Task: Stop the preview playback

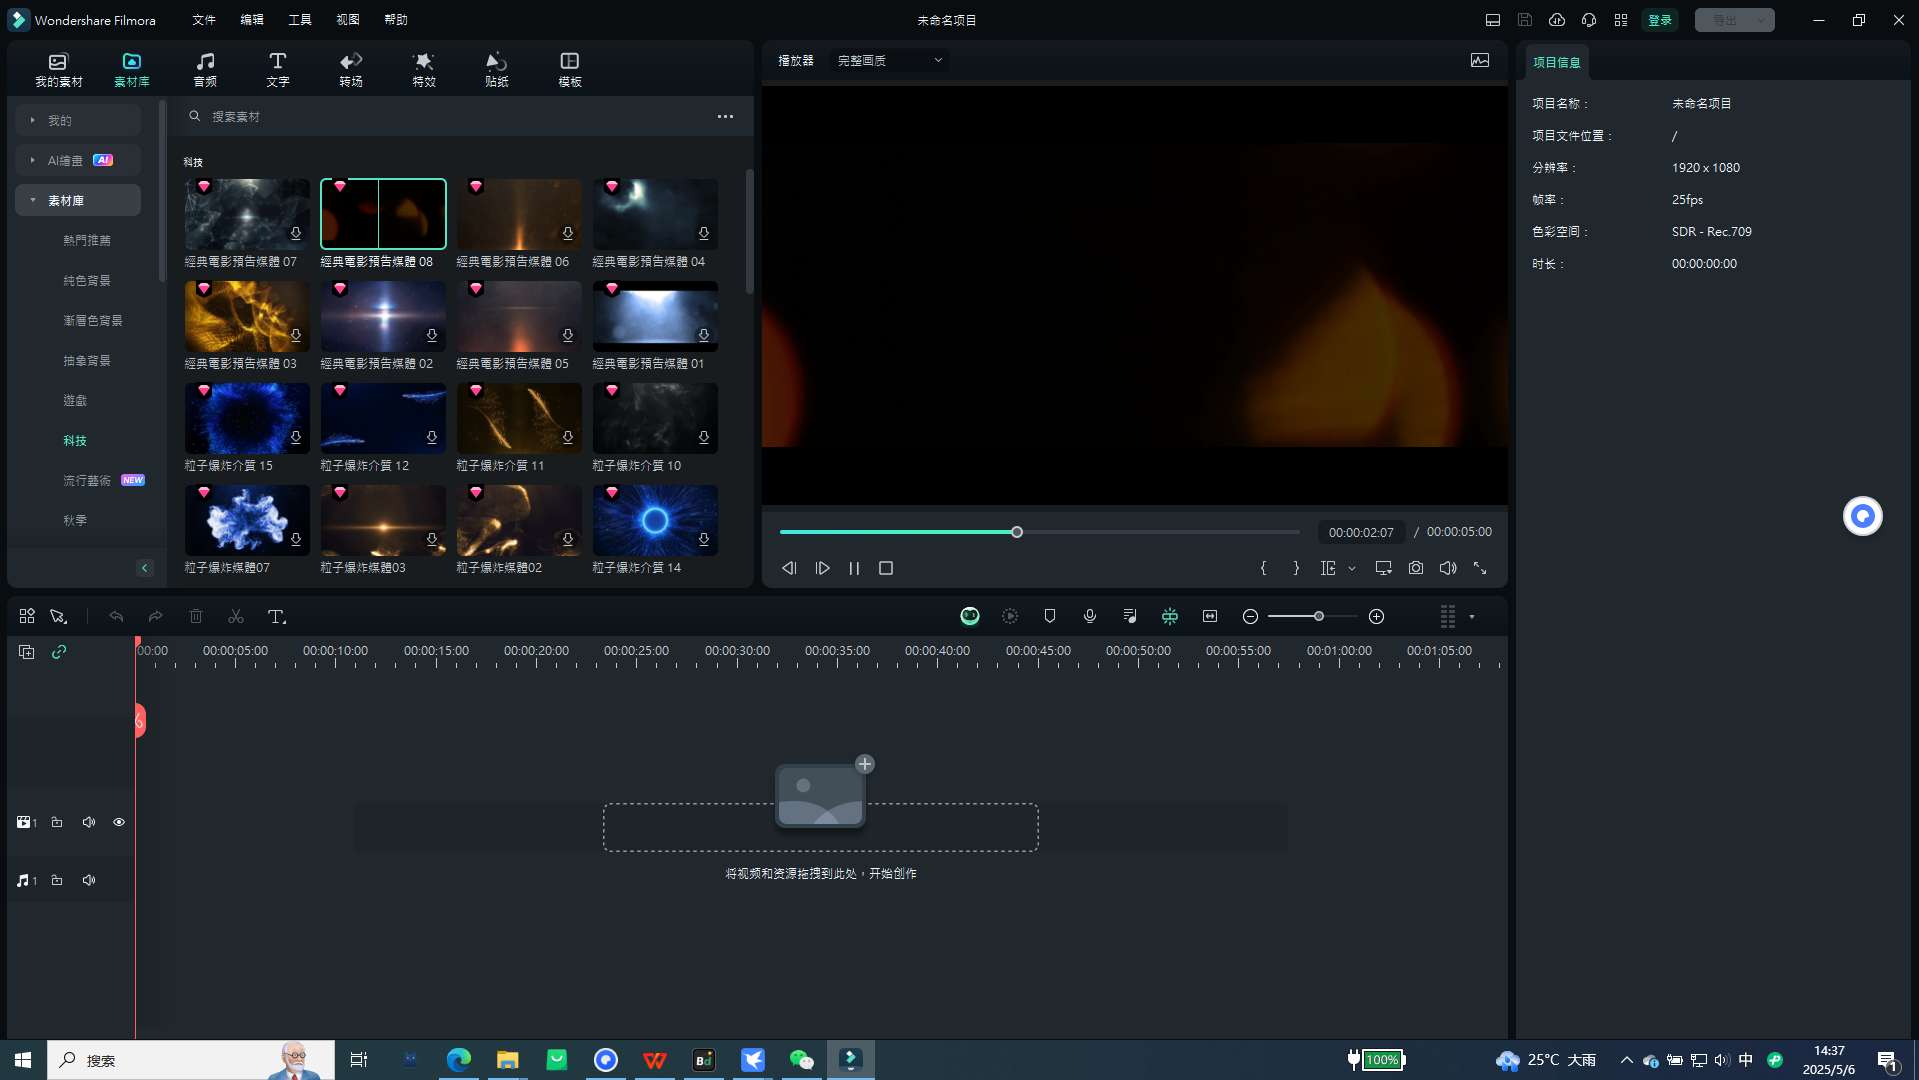Action: click(886, 568)
